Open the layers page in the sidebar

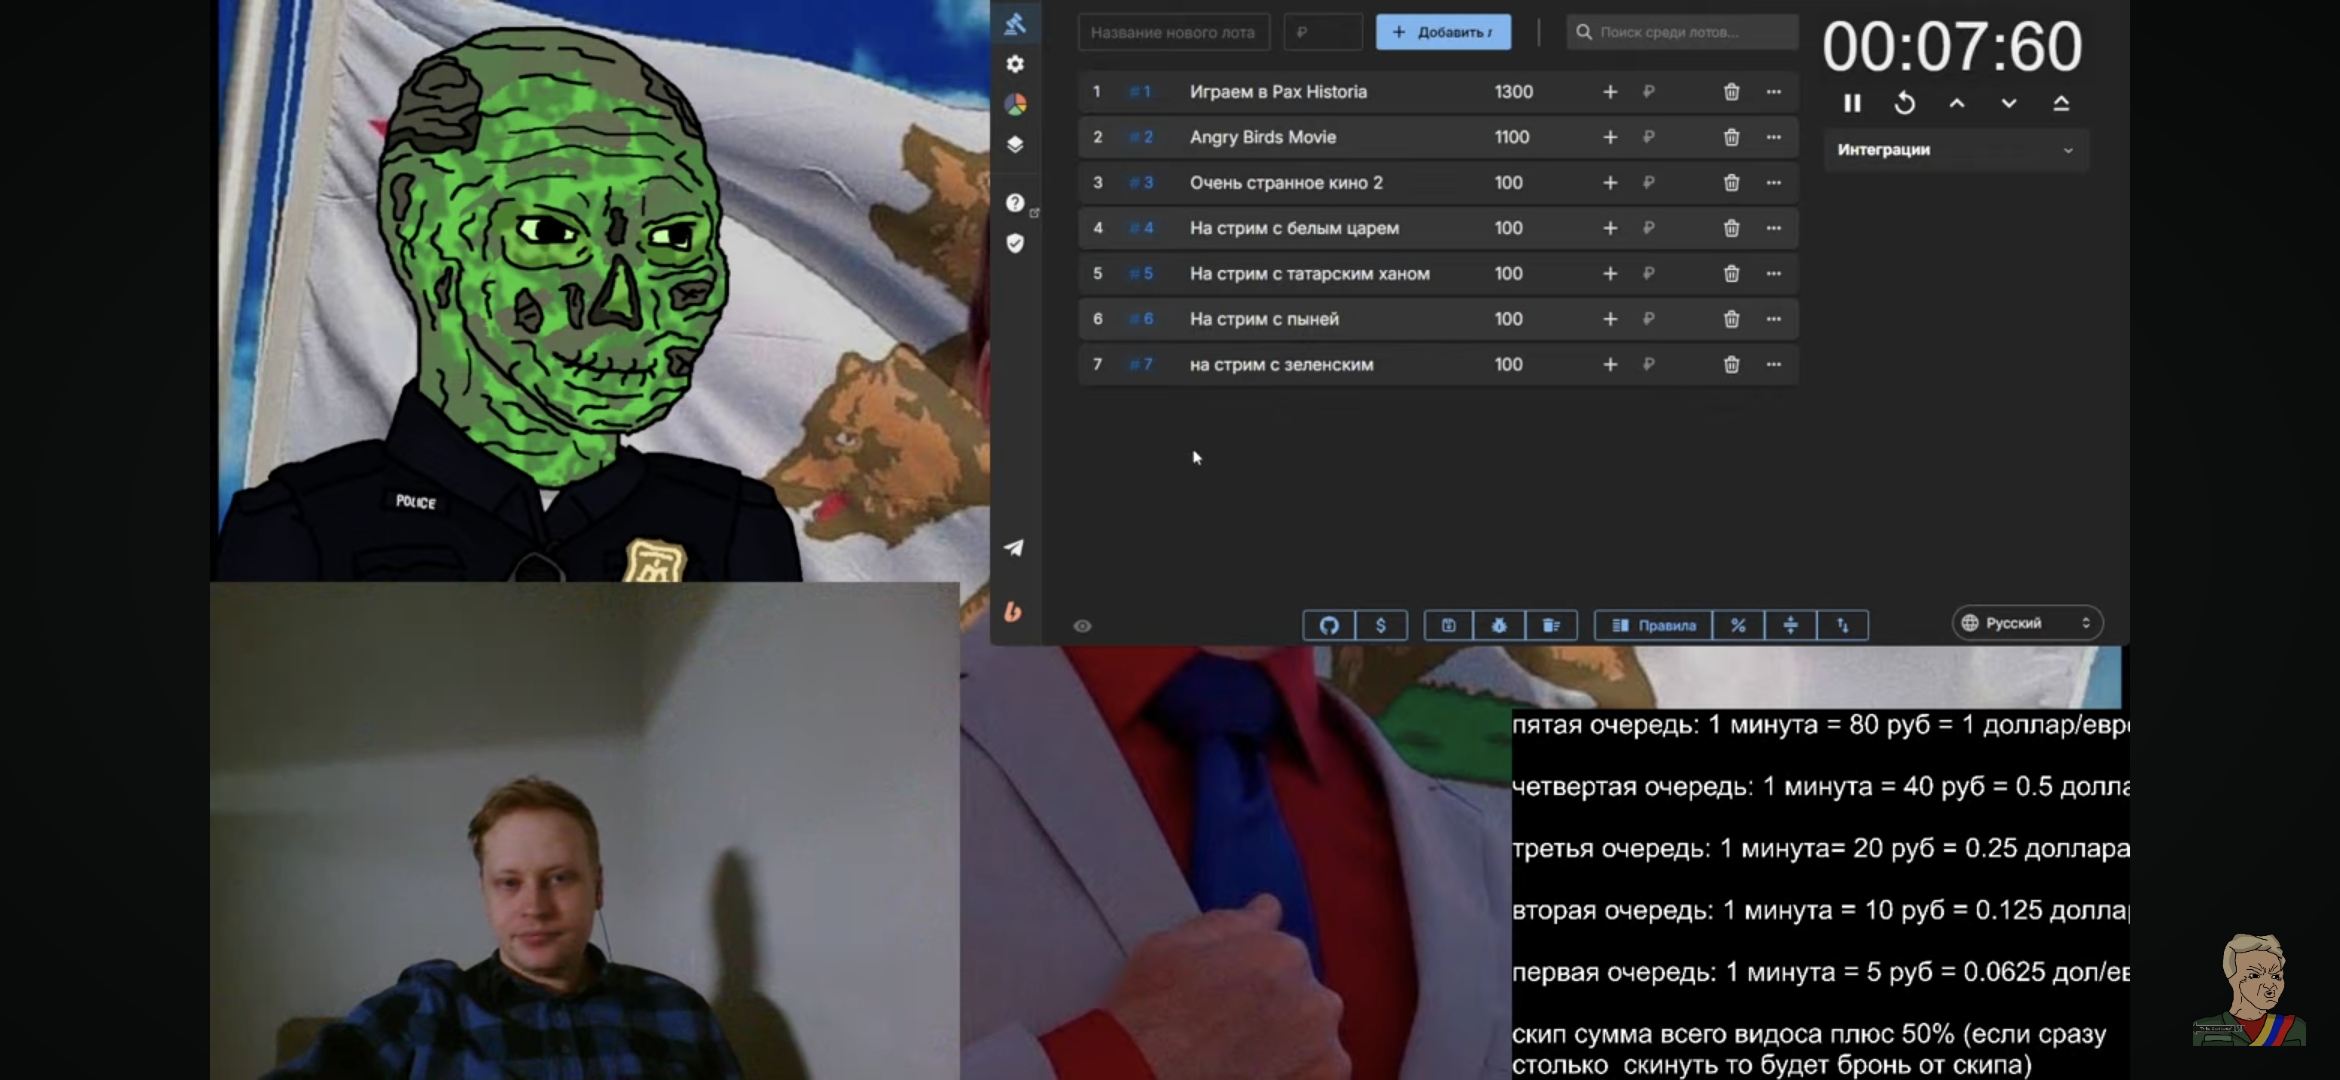click(x=1015, y=144)
